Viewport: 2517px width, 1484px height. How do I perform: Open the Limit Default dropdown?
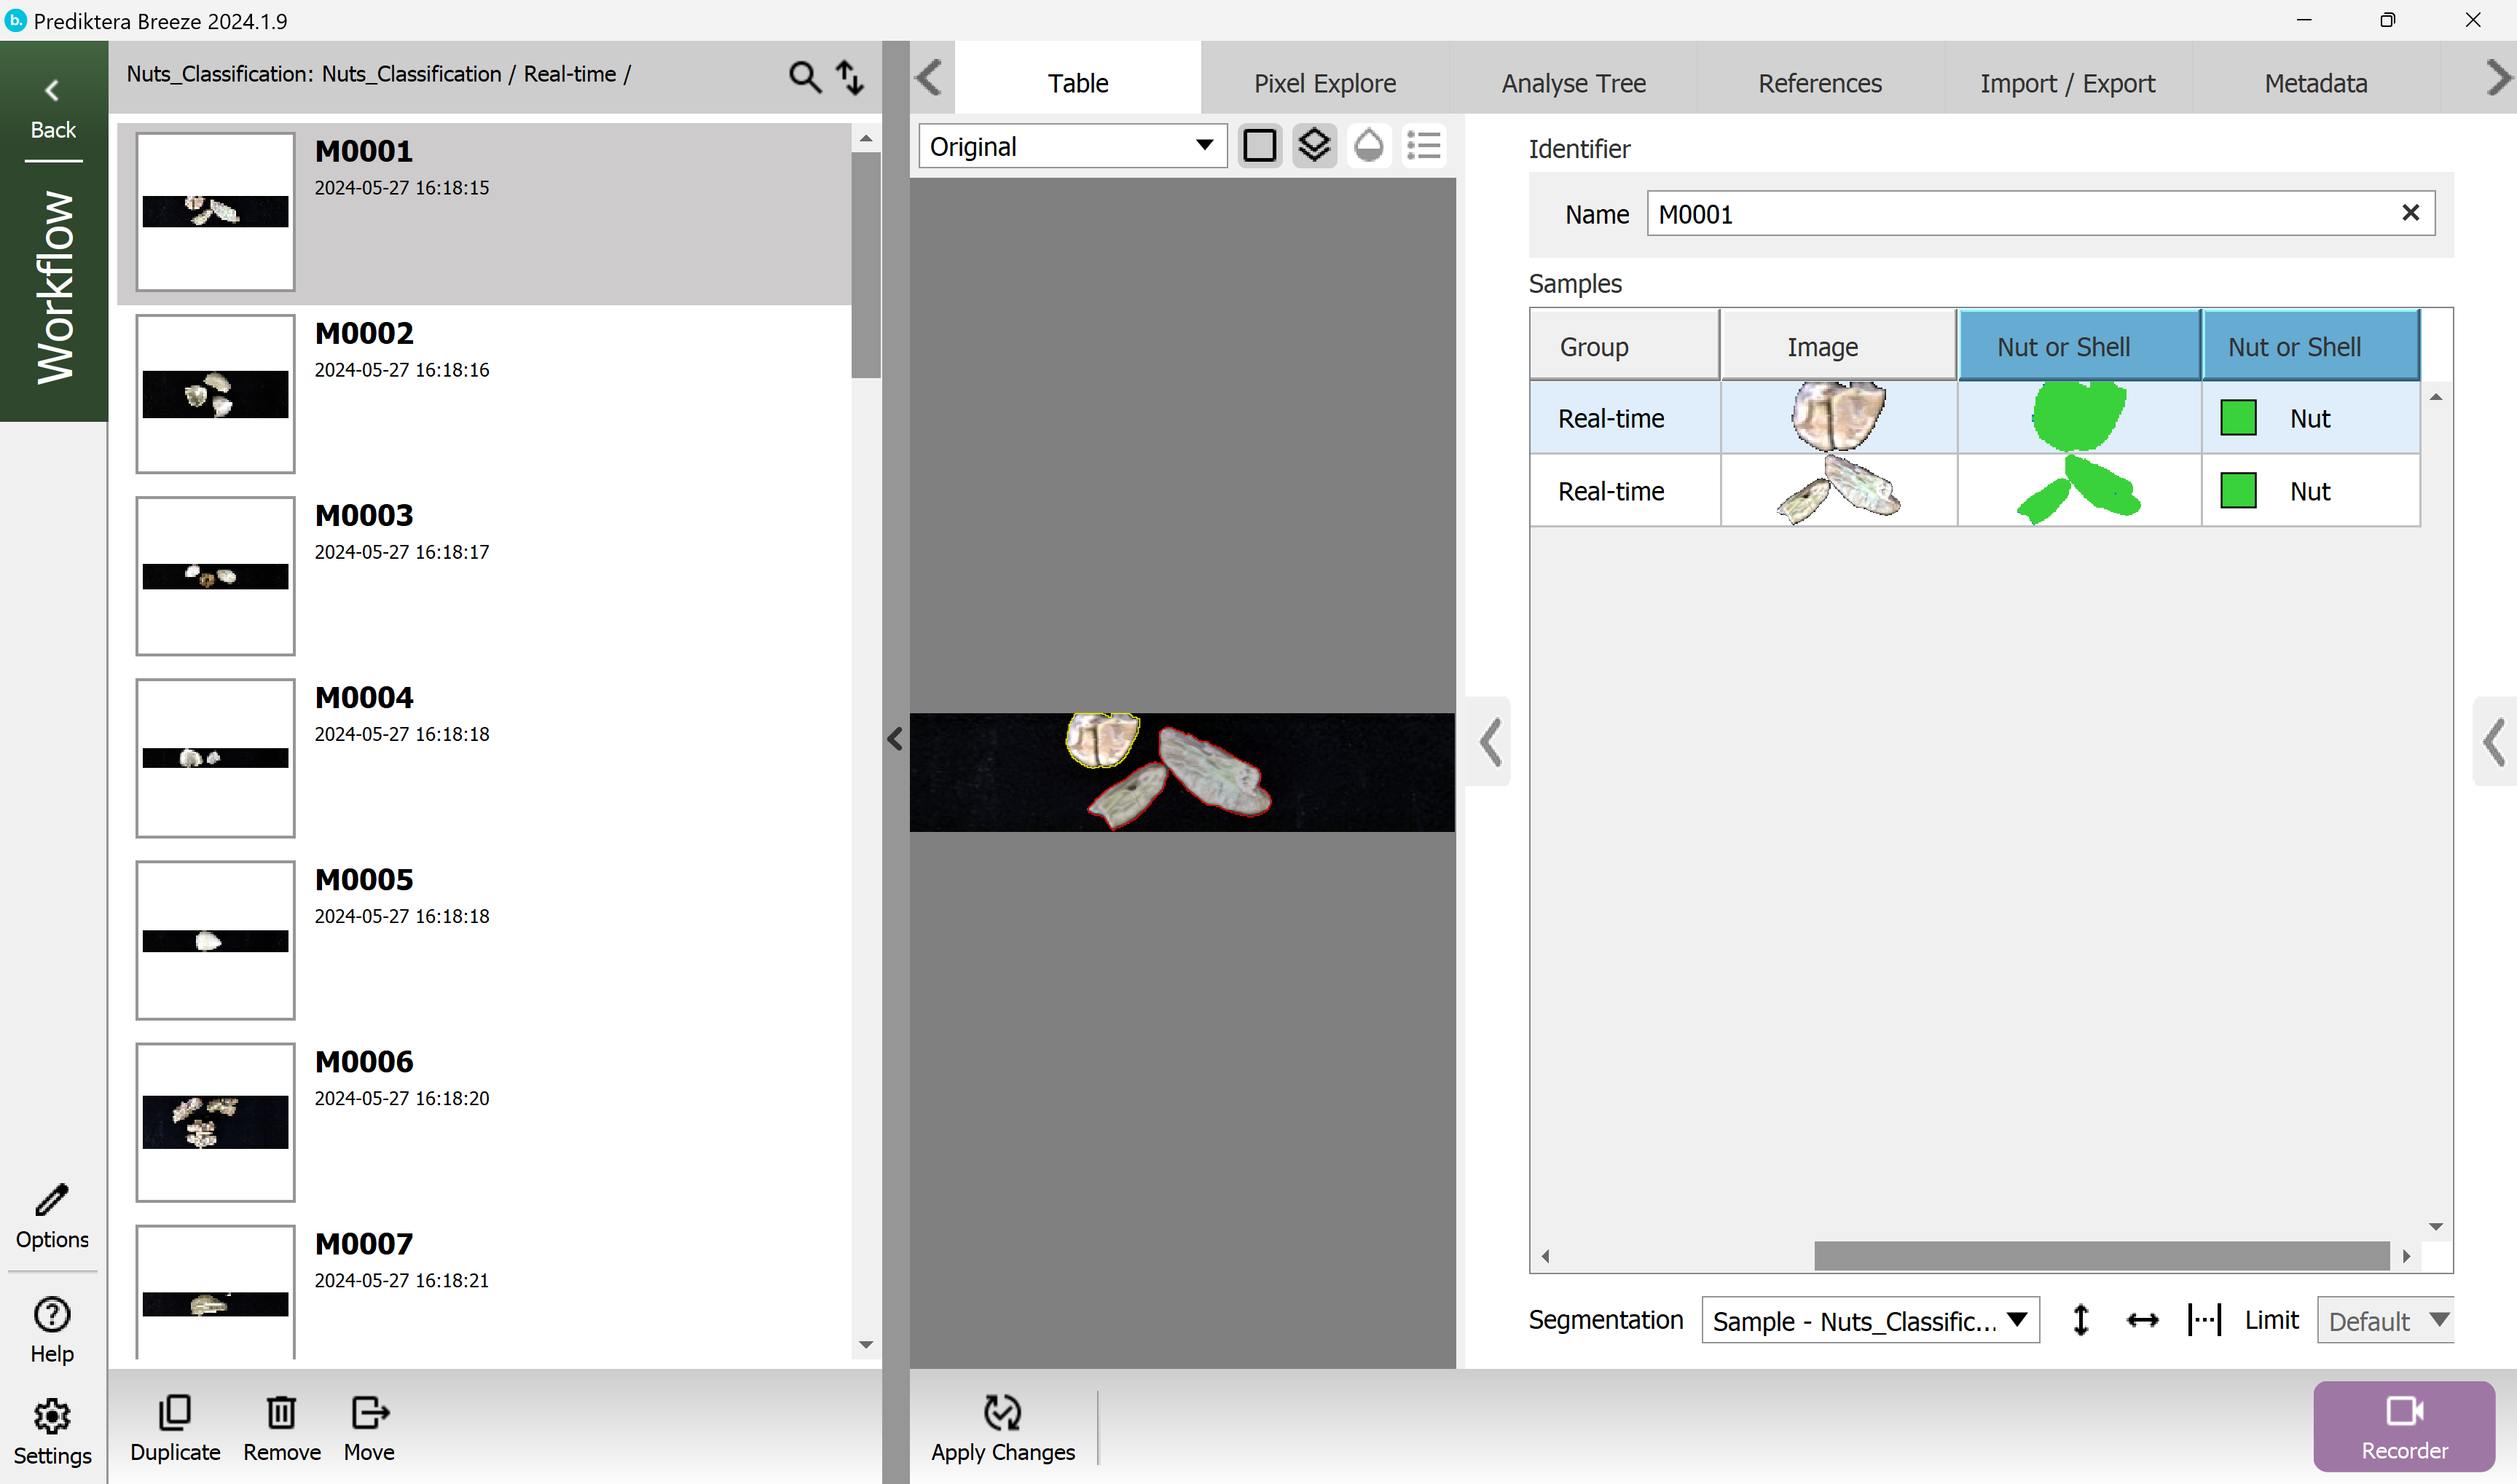[x=2386, y=1320]
